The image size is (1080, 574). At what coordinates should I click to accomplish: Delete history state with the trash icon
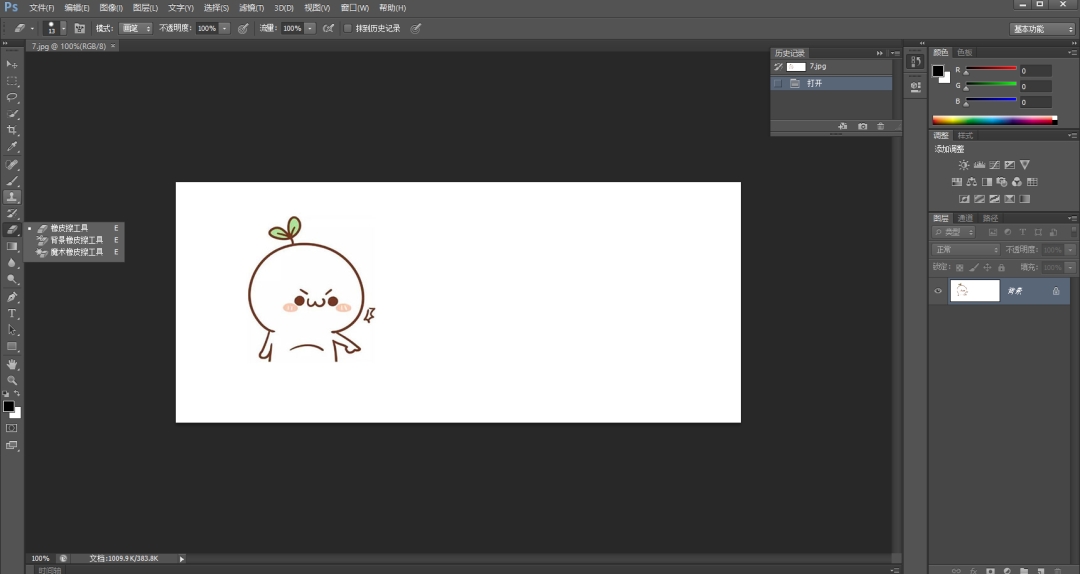pos(880,127)
